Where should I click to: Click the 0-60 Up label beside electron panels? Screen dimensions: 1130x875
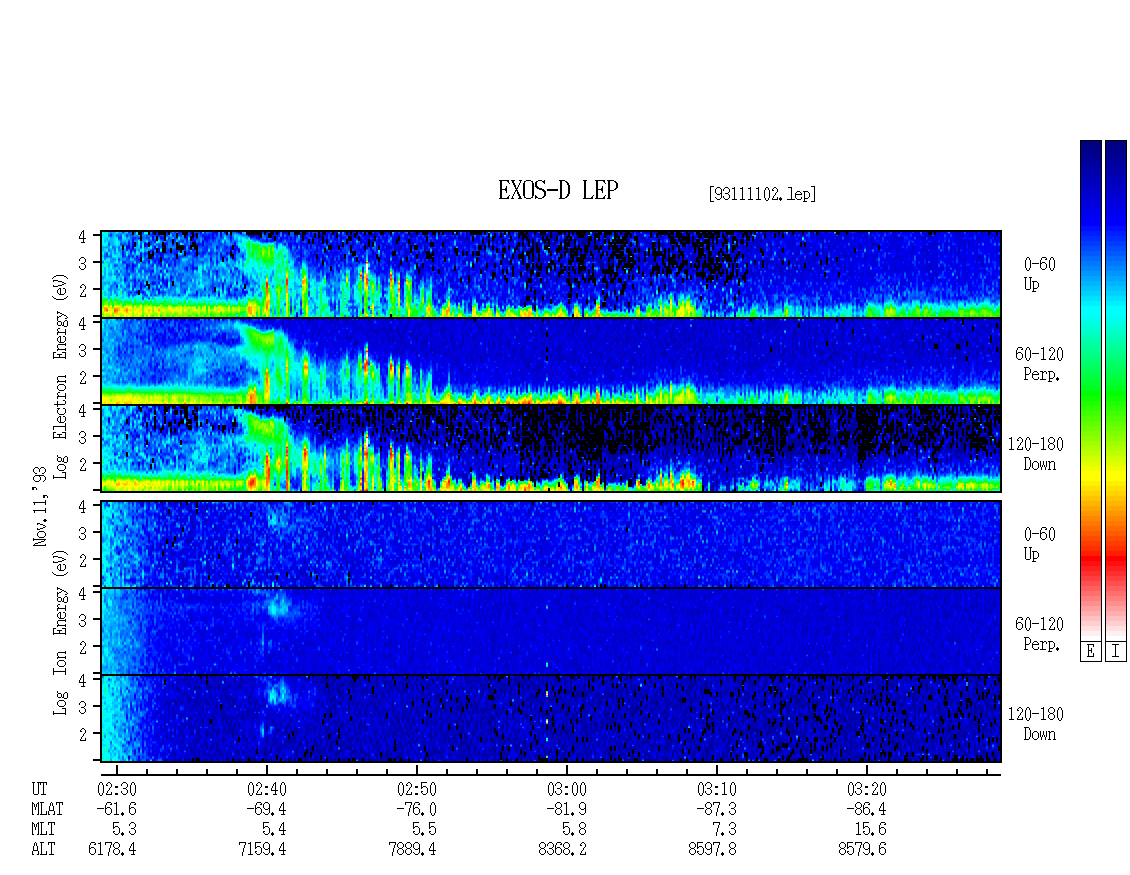point(1039,274)
